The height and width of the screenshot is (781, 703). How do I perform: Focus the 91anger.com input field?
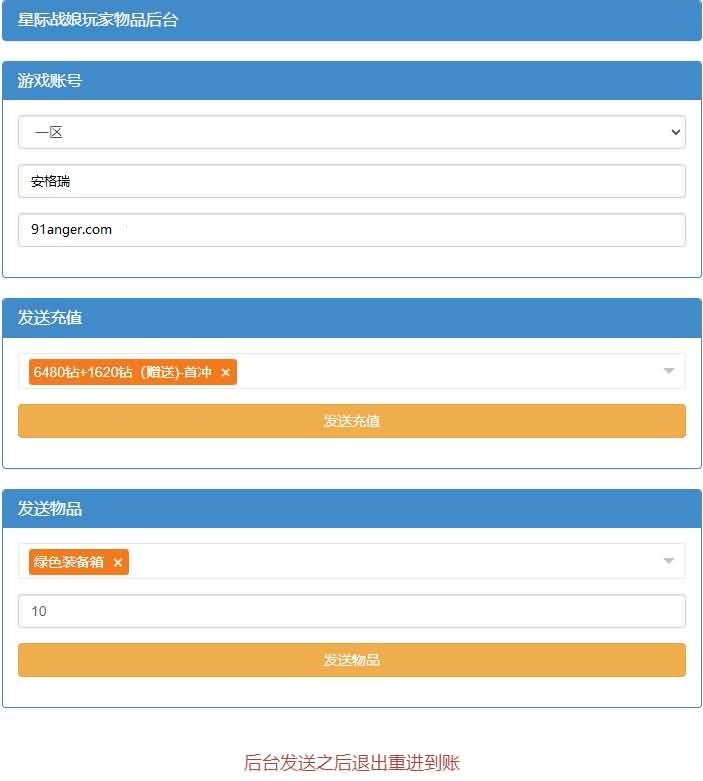351,230
